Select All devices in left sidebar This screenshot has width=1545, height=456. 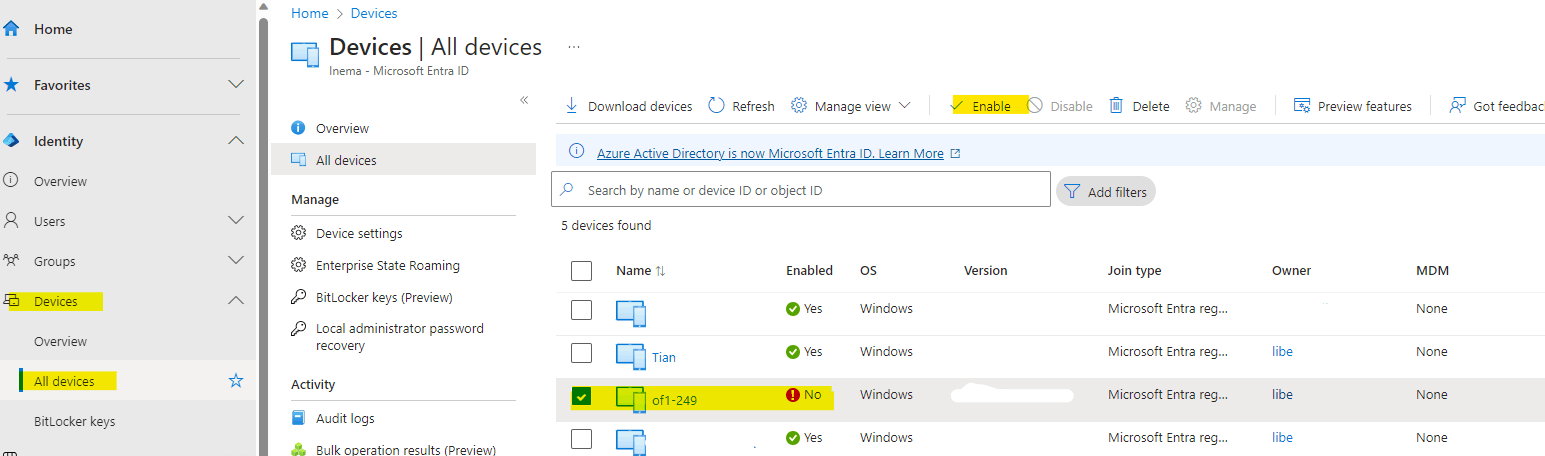(x=64, y=381)
